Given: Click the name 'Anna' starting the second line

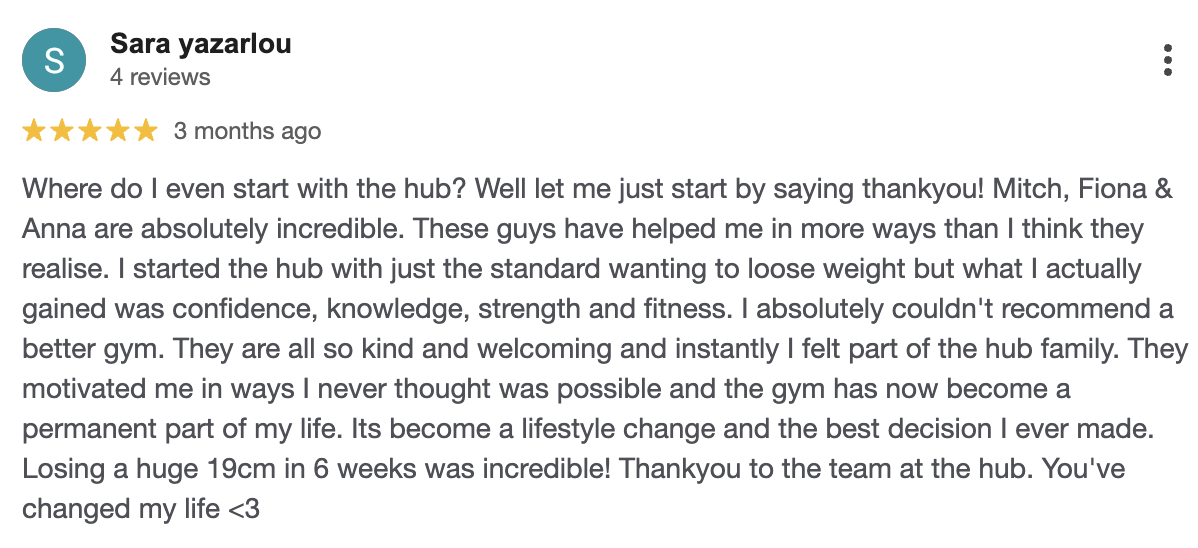Looking at the screenshot, I should [52, 229].
